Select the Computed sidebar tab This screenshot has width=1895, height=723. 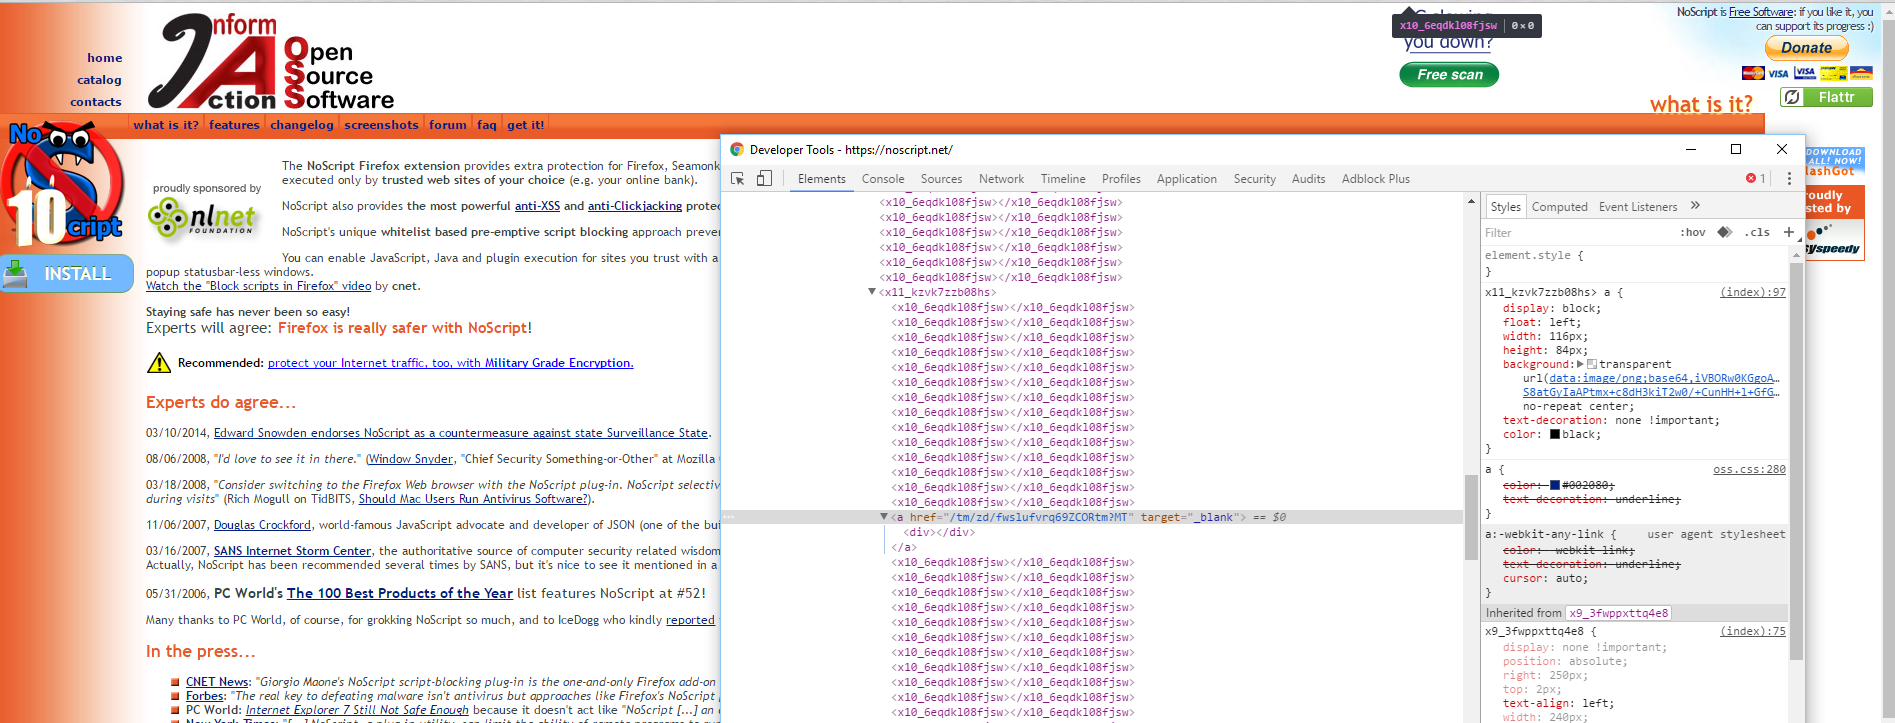1559,206
